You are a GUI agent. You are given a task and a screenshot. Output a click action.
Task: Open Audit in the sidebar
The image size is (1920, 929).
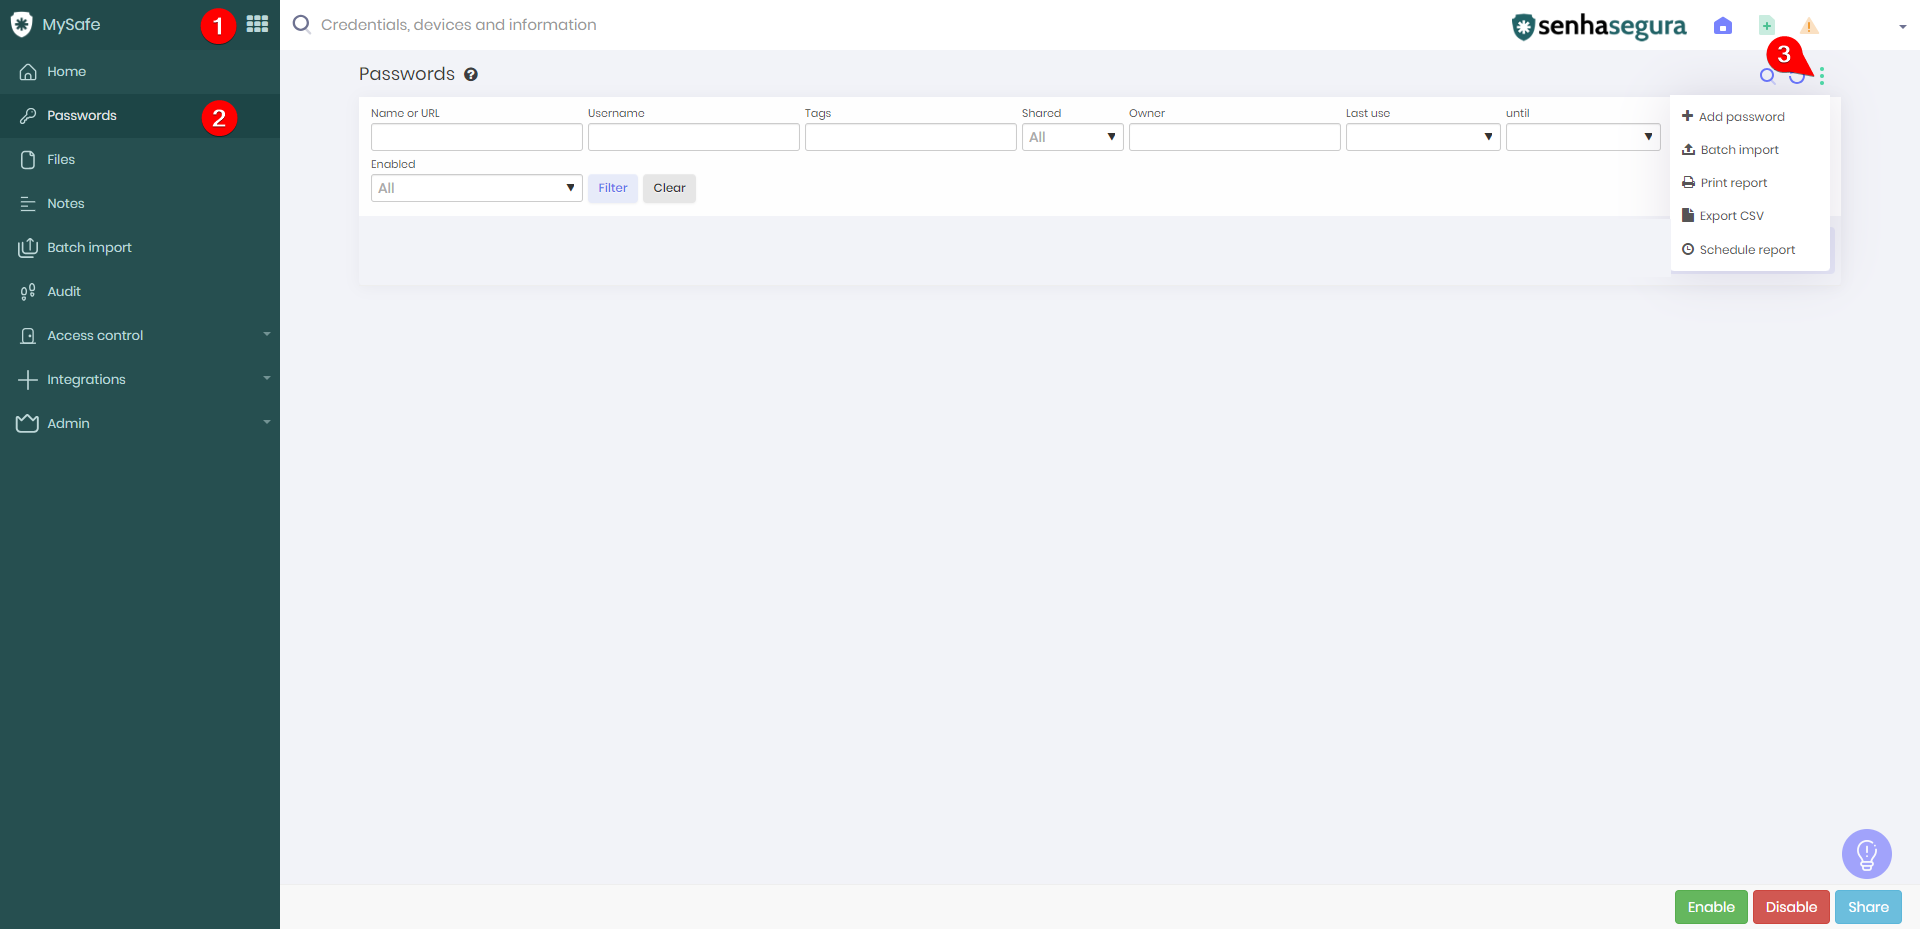tap(140, 292)
